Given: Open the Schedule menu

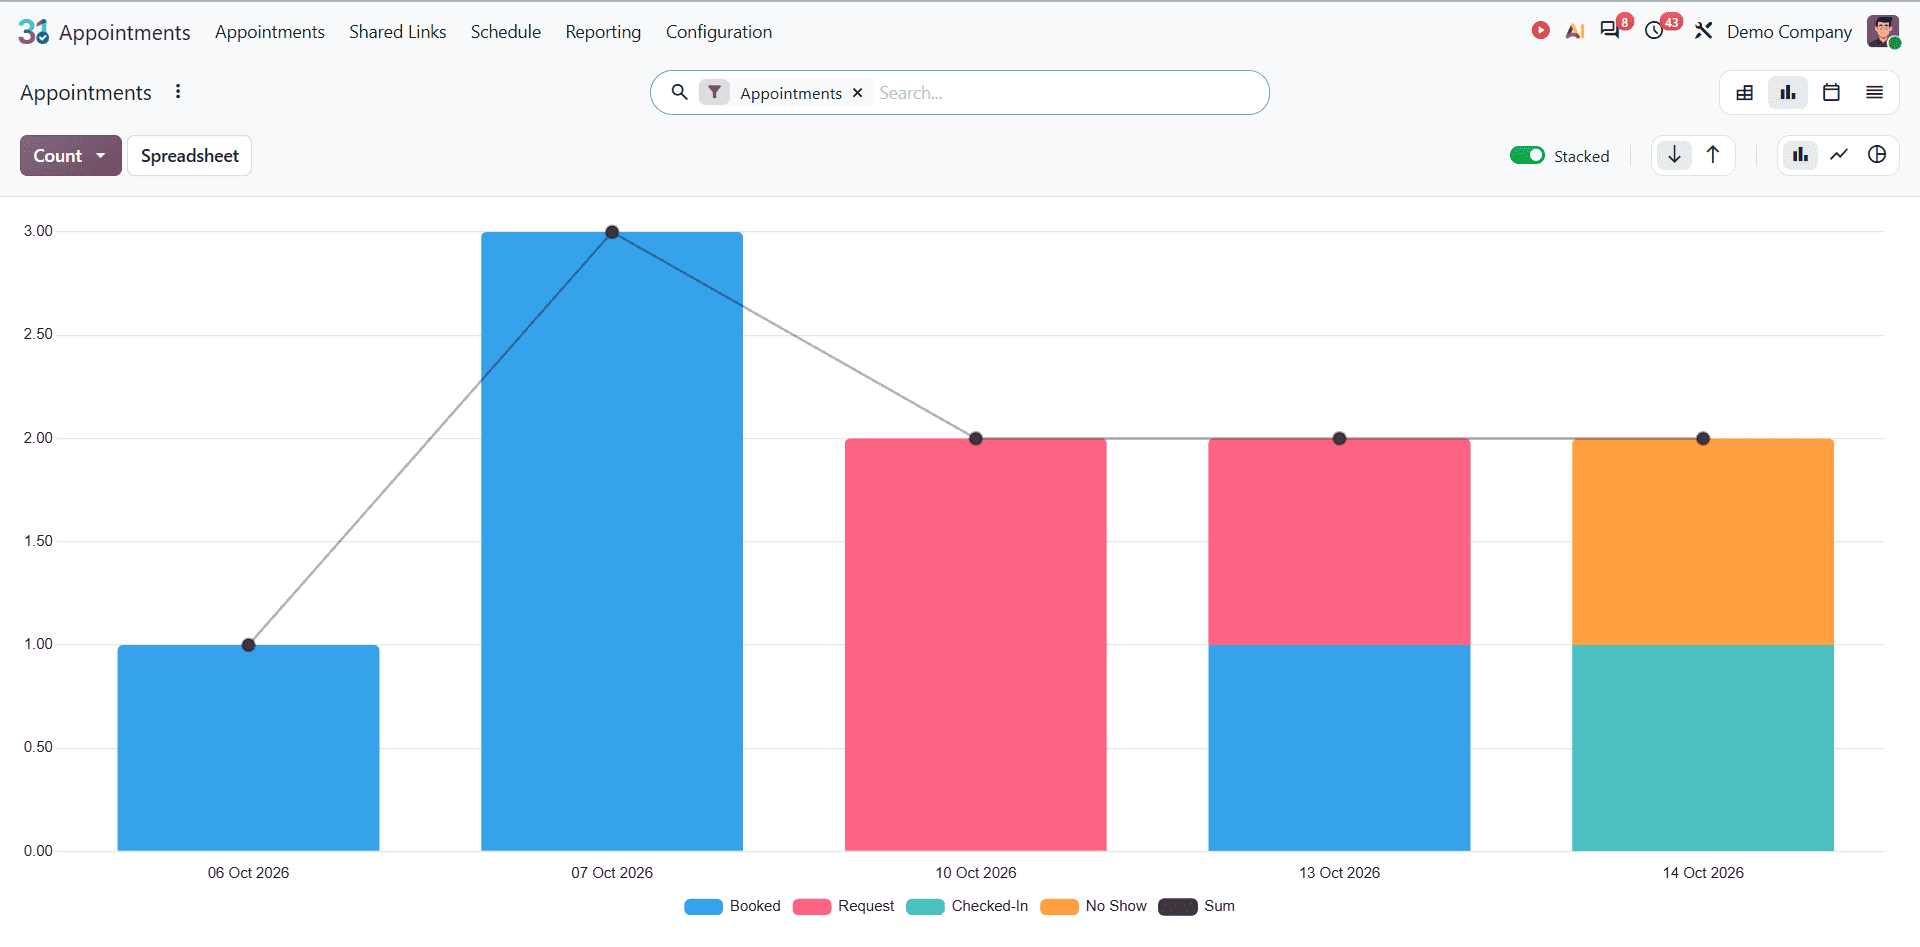Looking at the screenshot, I should tap(506, 32).
